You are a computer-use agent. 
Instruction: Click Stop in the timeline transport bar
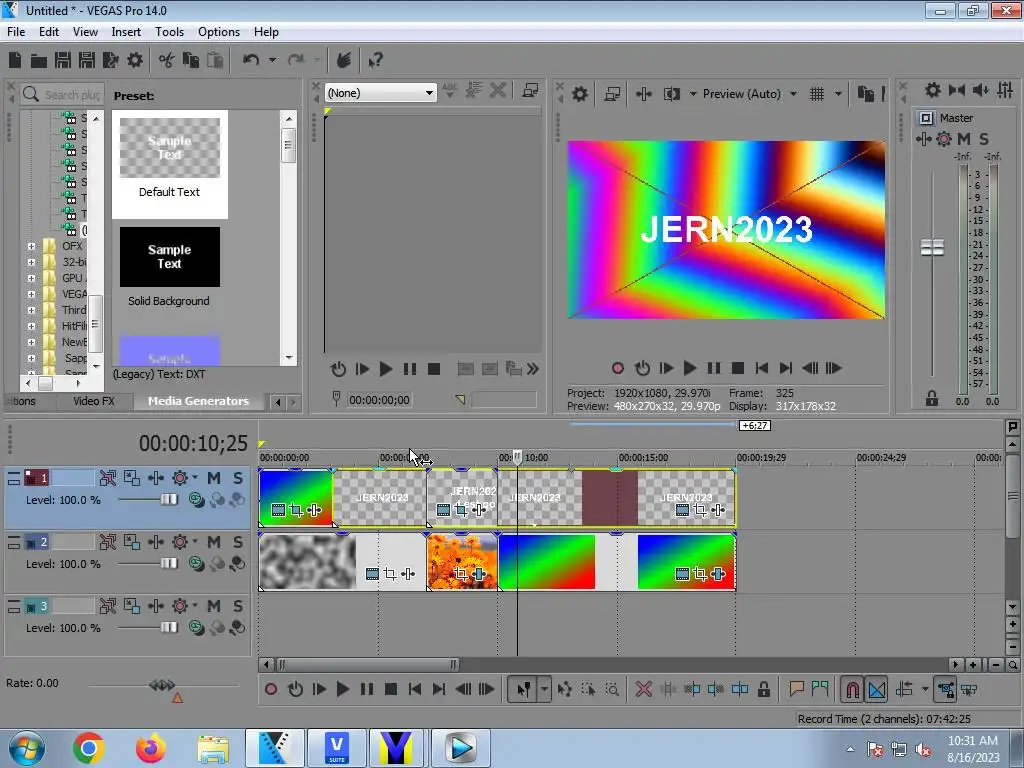pos(391,689)
